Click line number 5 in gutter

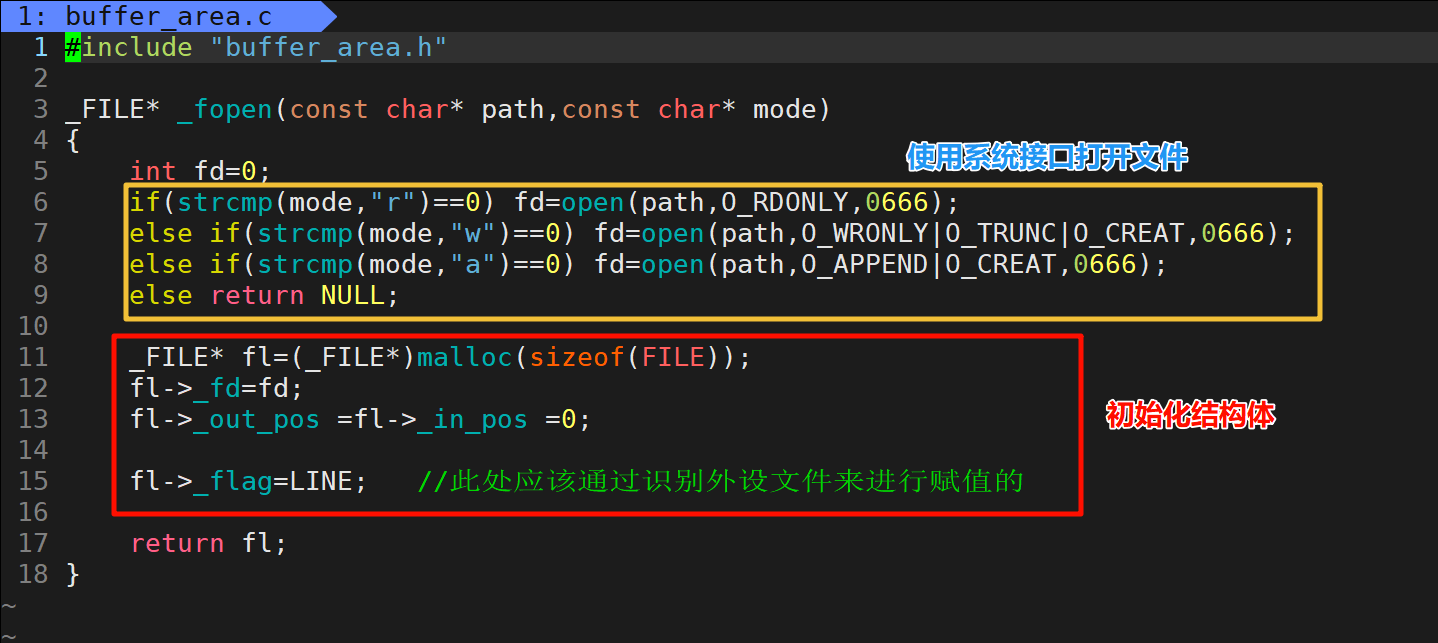coord(40,171)
